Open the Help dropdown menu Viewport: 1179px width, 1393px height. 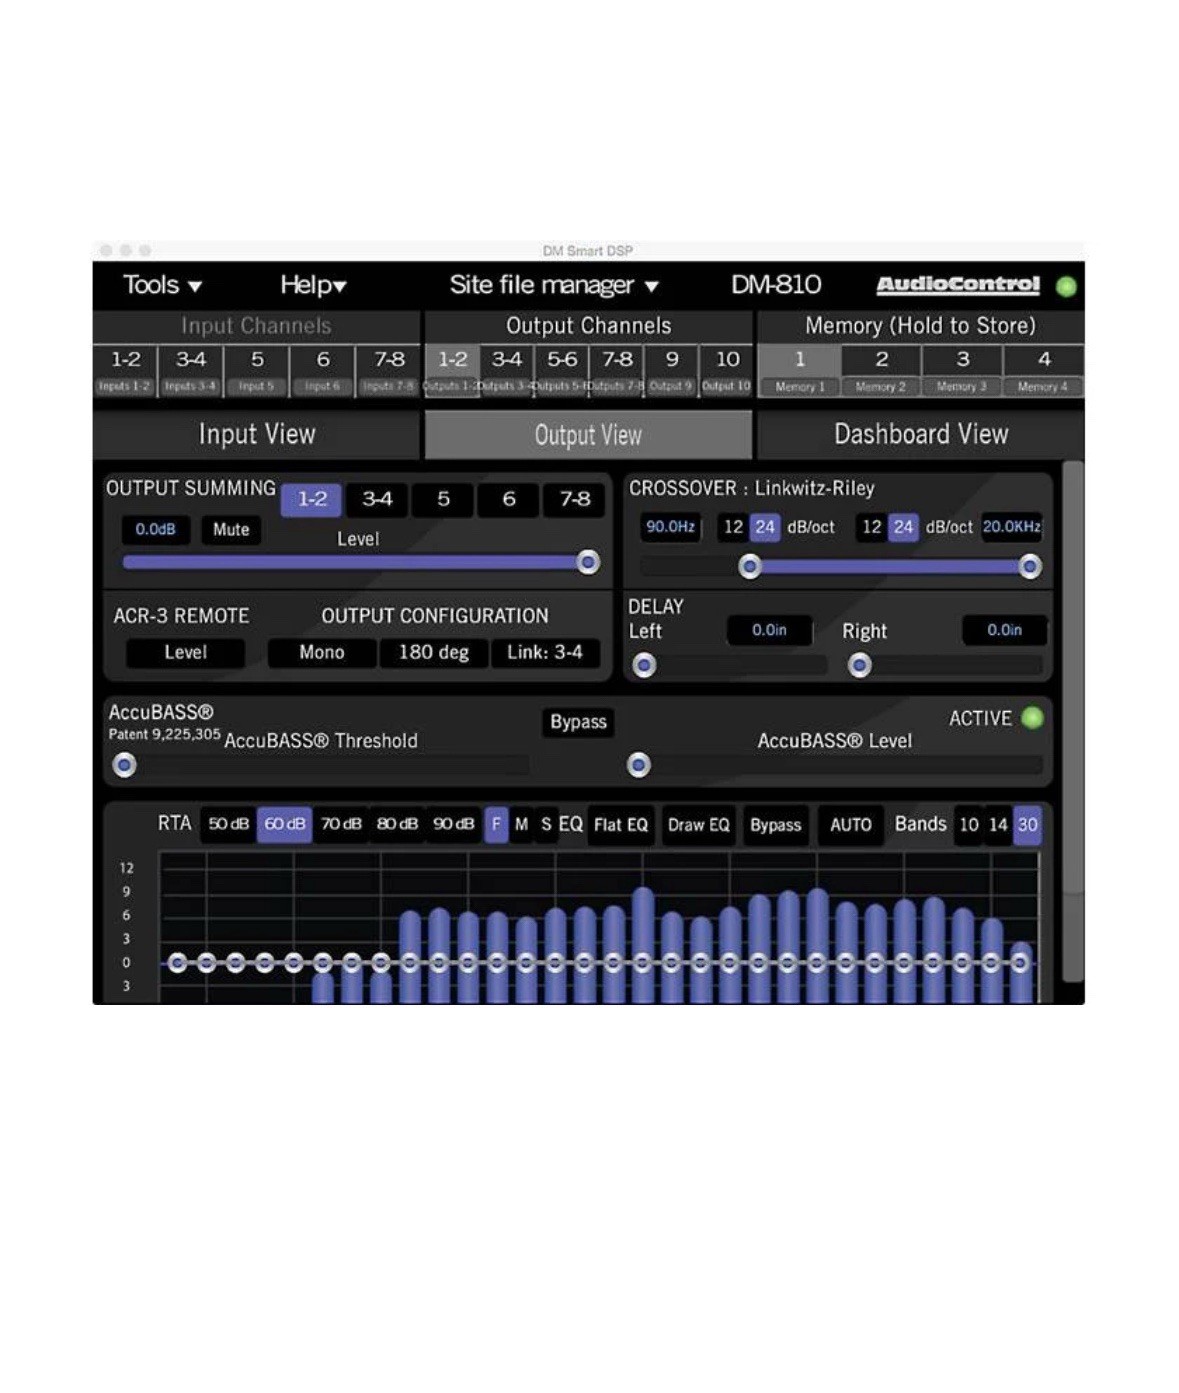(x=313, y=285)
